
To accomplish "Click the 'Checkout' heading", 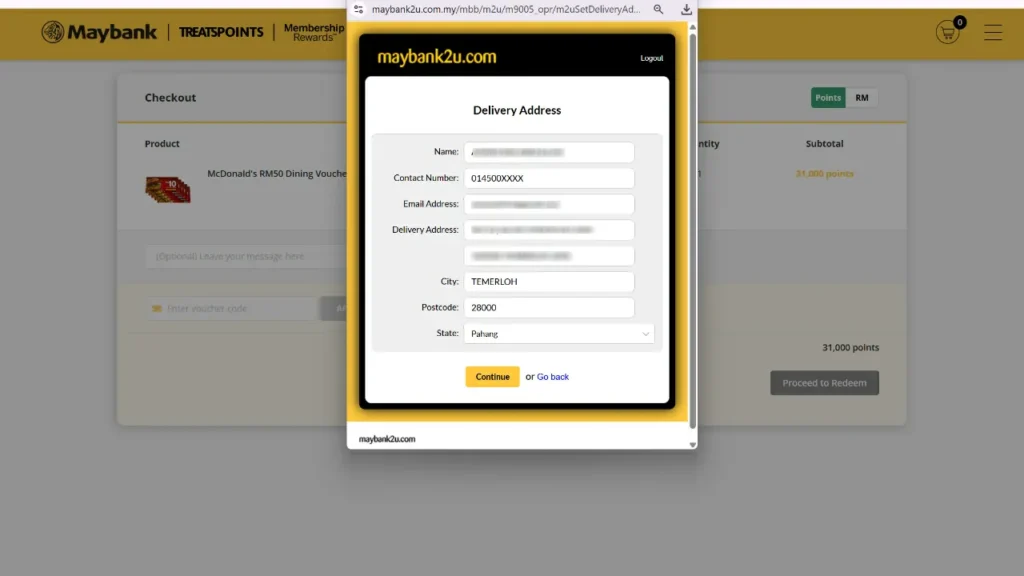I will tap(170, 98).
